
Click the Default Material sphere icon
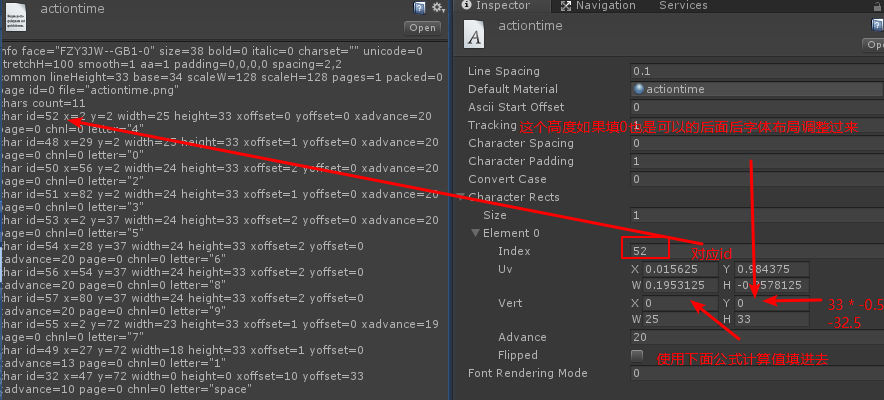pos(639,90)
